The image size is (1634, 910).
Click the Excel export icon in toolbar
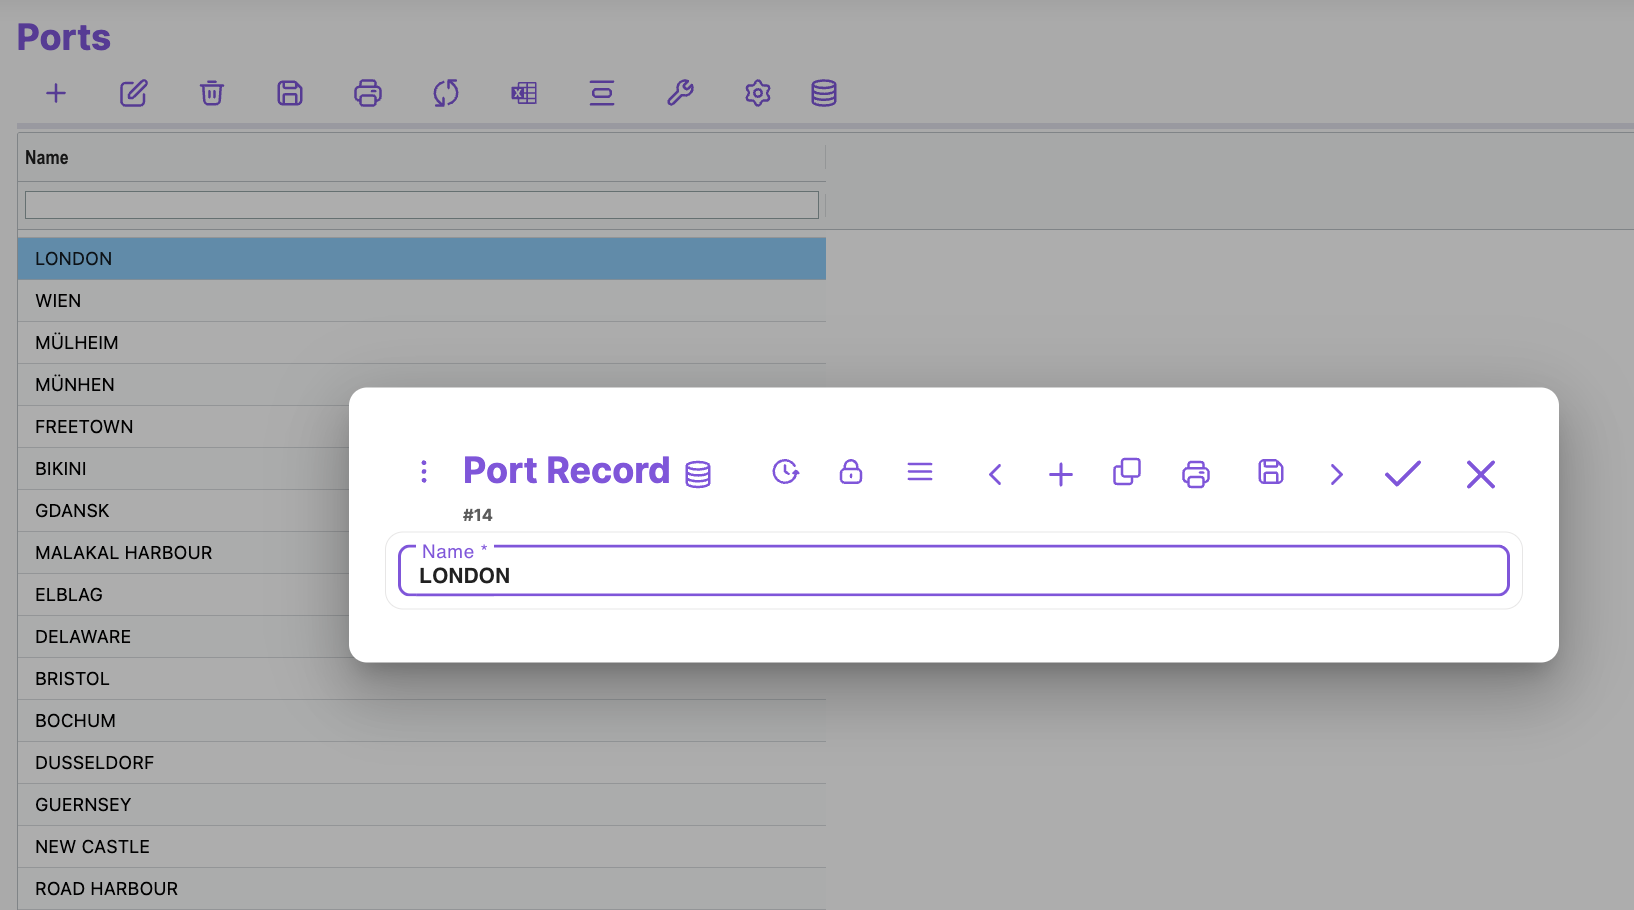524,93
